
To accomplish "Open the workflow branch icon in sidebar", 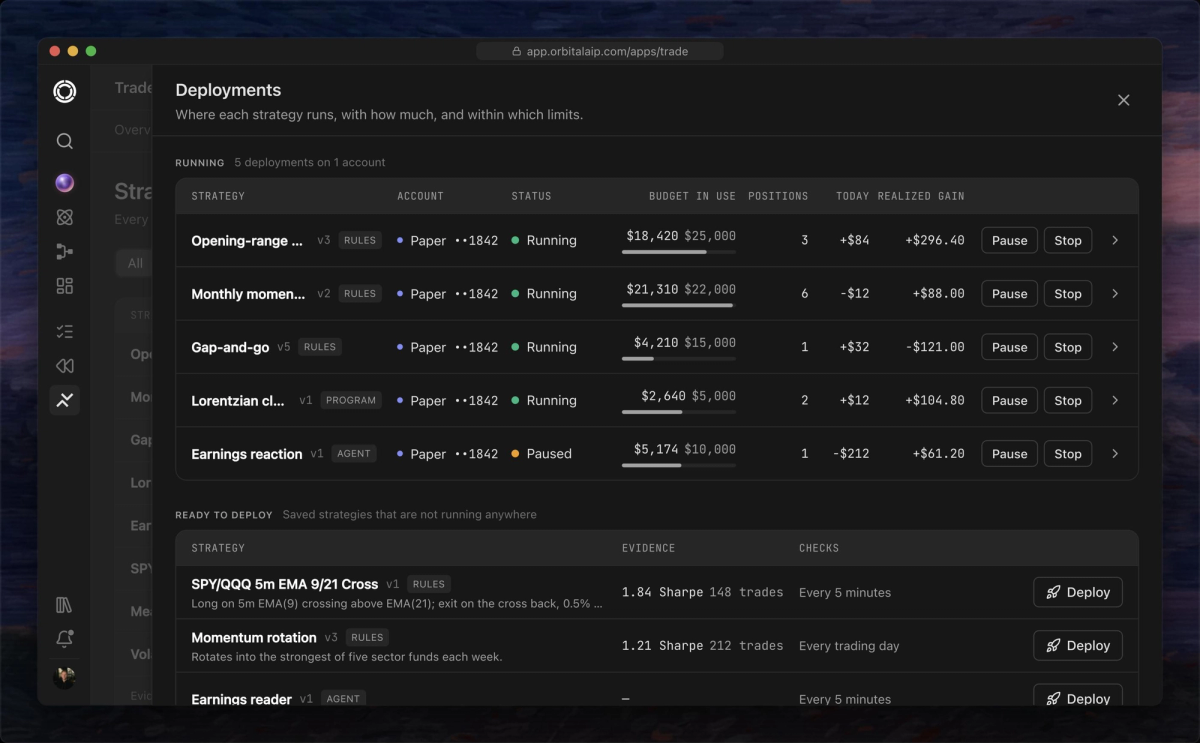I will (x=65, y=252).
